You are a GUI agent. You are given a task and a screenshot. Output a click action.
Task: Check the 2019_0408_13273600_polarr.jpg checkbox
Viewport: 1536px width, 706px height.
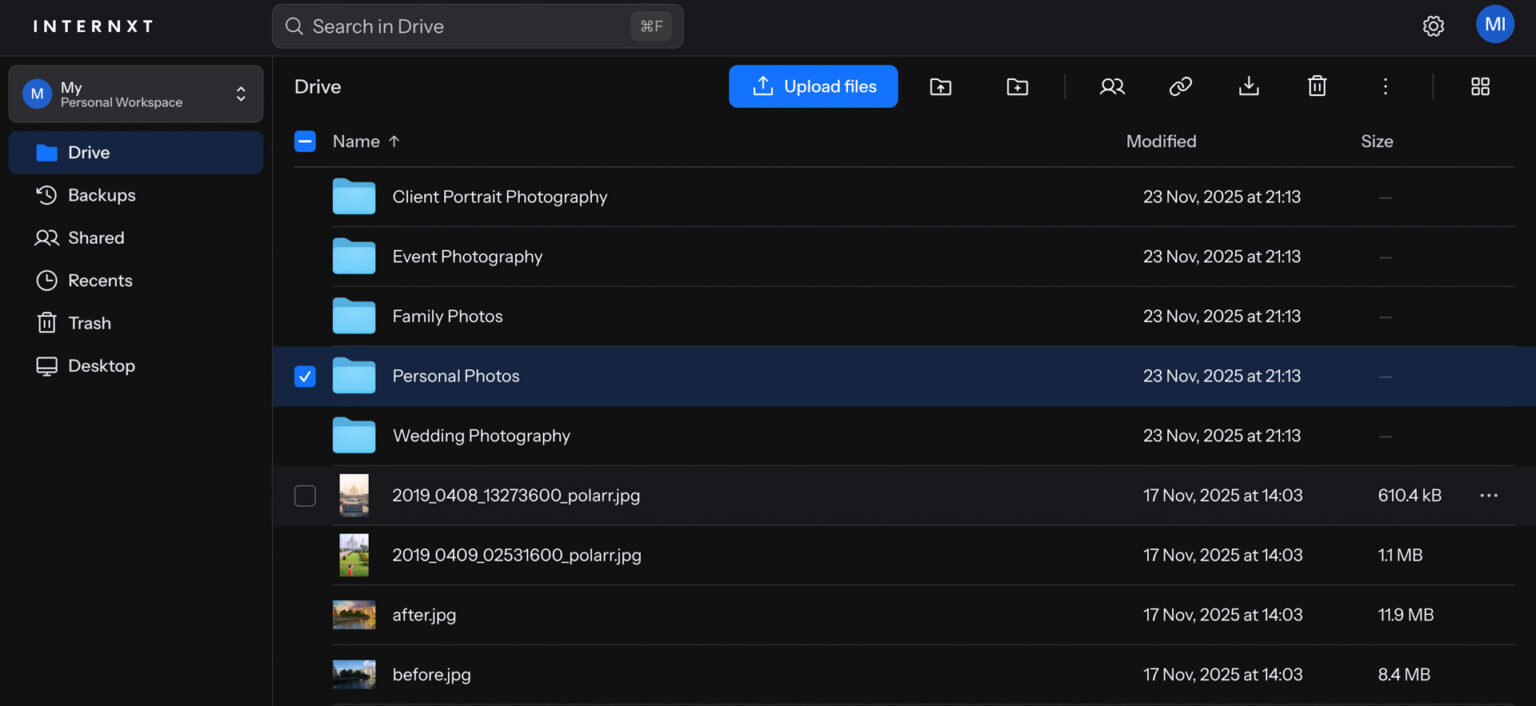coord(305,496)
